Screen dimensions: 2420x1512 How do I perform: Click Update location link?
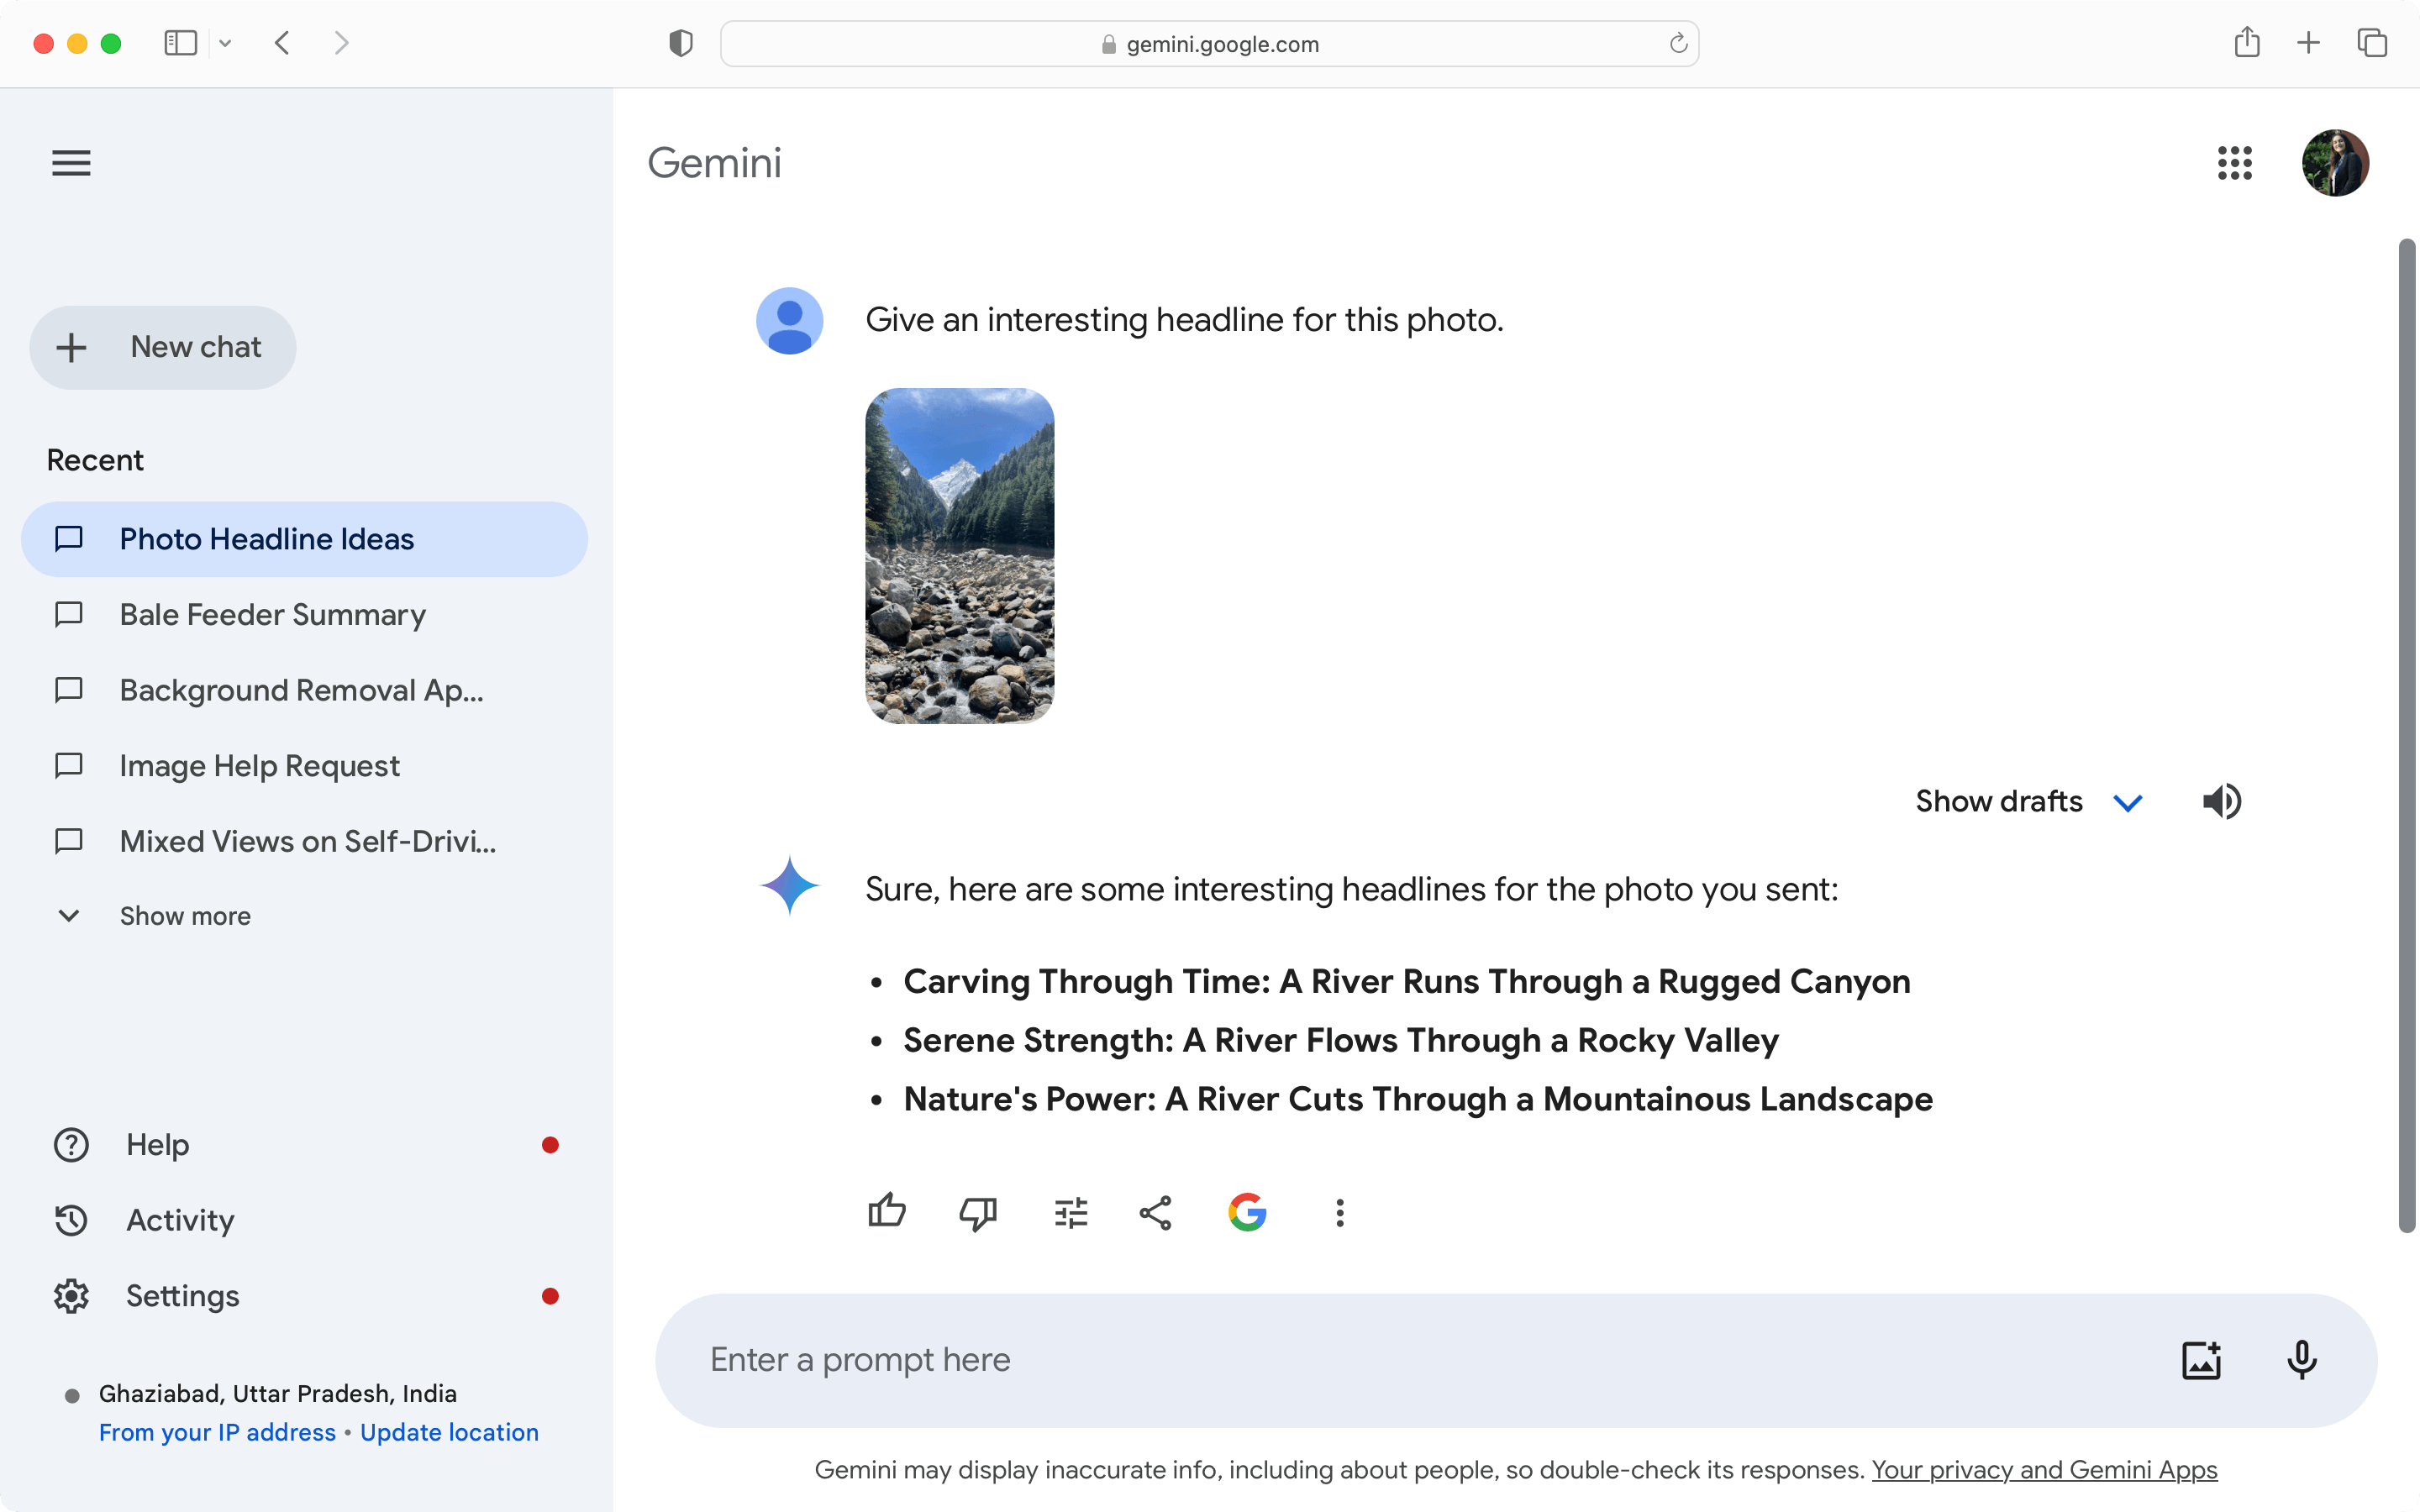tap(449, 1432)
